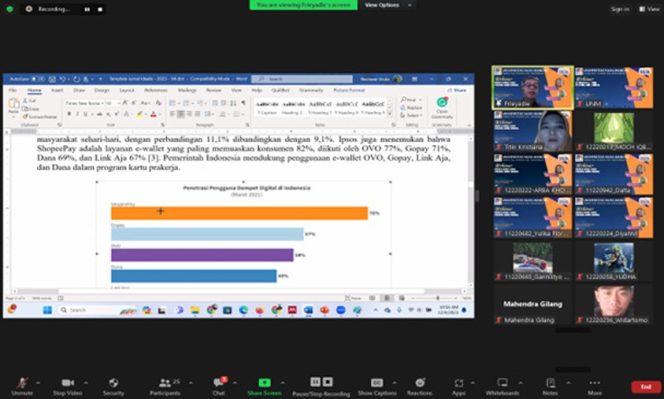Toggle the AutoSave switch in Word title bar
The height and width of the screenshot is (399, 664).
[x=38, y=79]
